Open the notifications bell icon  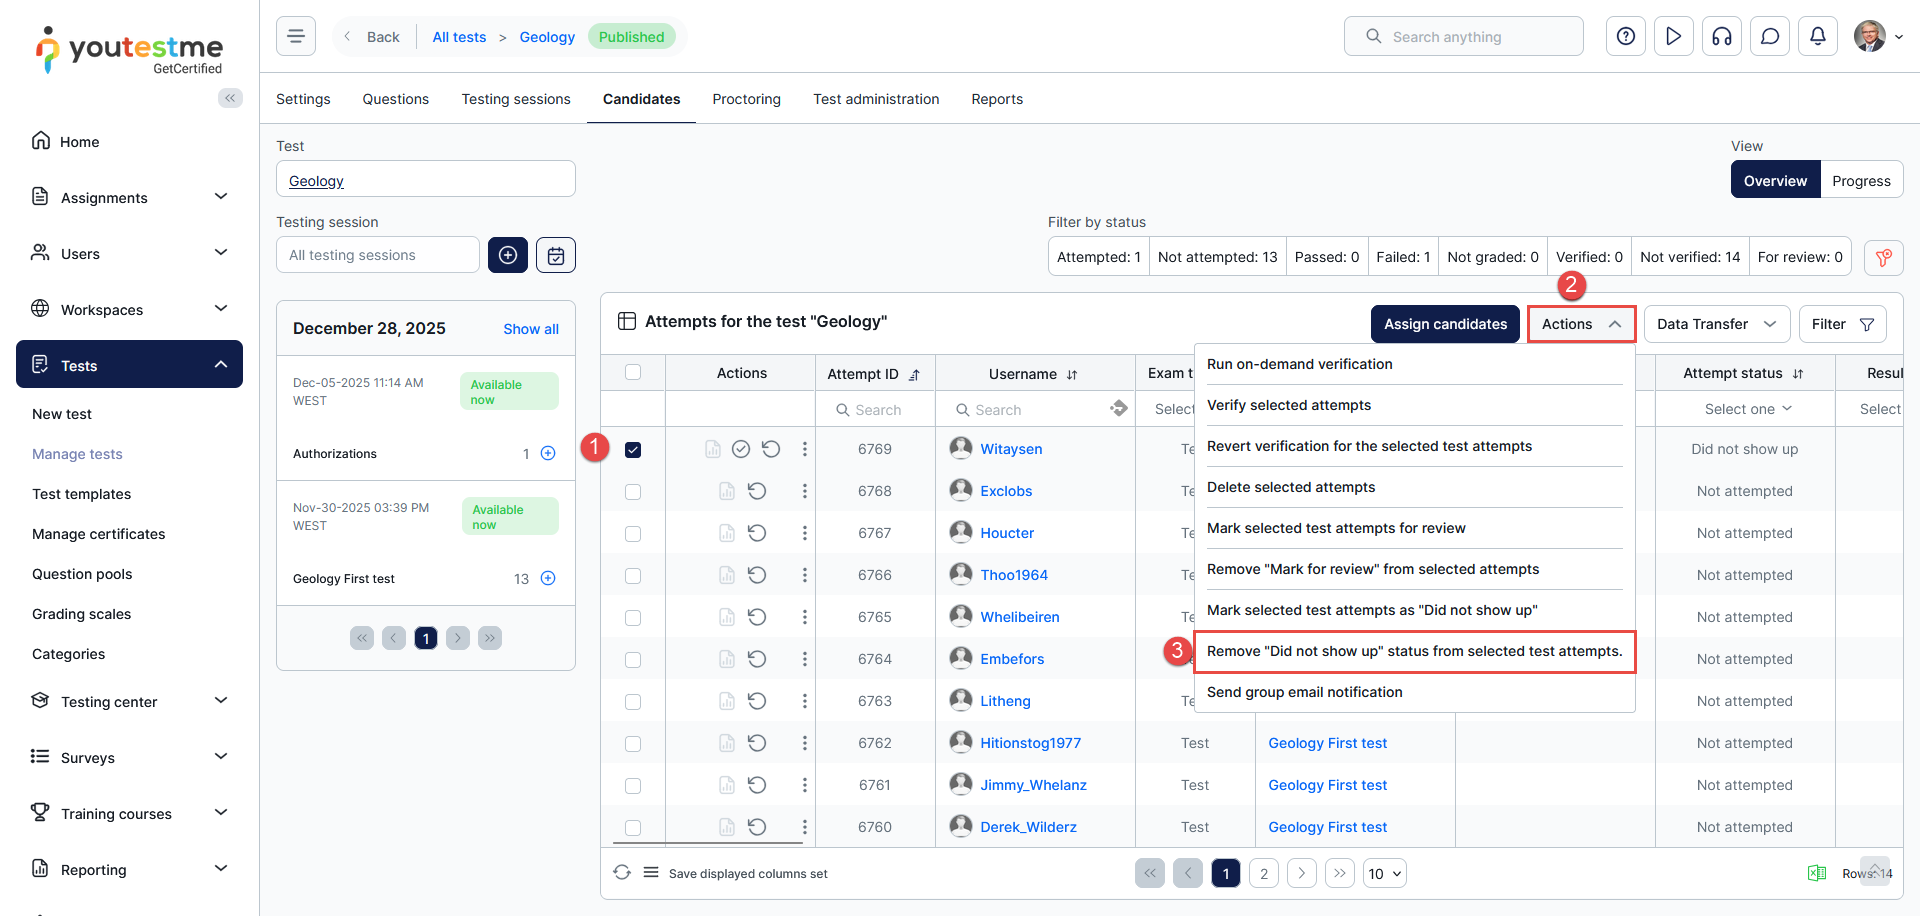pyautogui.click(x=1817, y=37)
